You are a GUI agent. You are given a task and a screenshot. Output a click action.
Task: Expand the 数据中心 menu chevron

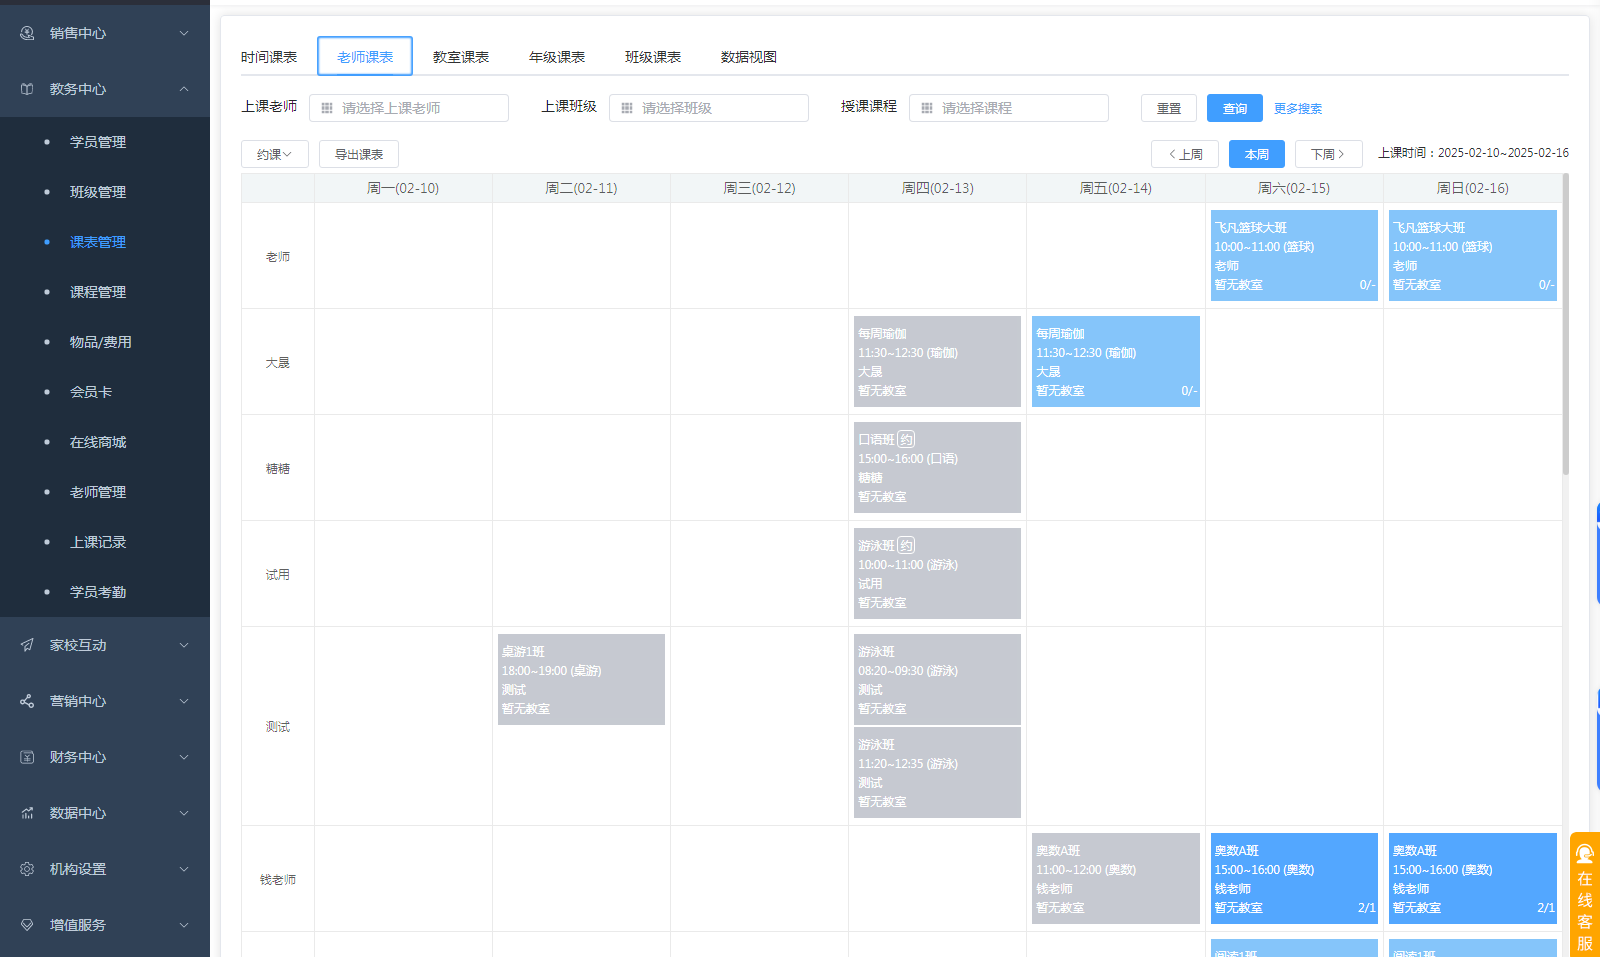pos(184,813)
